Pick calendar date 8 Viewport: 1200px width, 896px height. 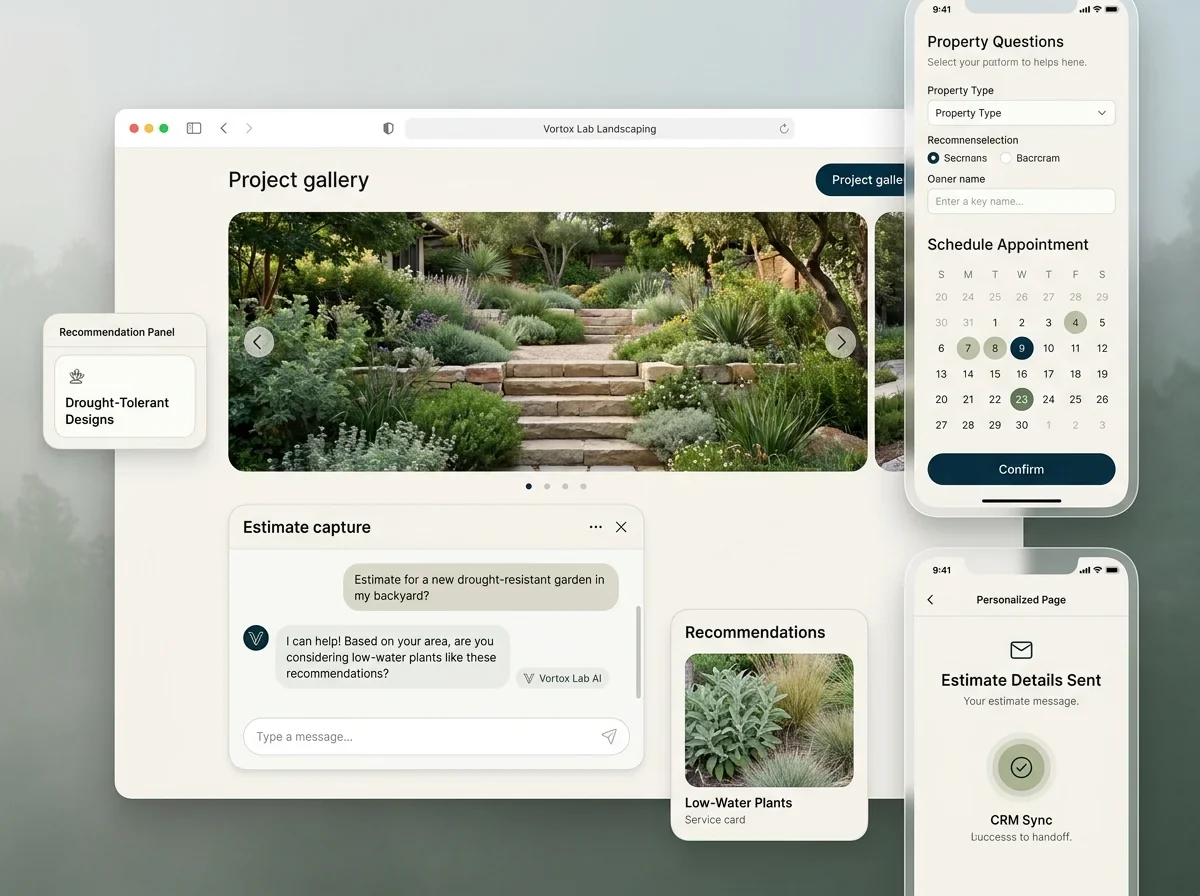click(x=995, y=348)
